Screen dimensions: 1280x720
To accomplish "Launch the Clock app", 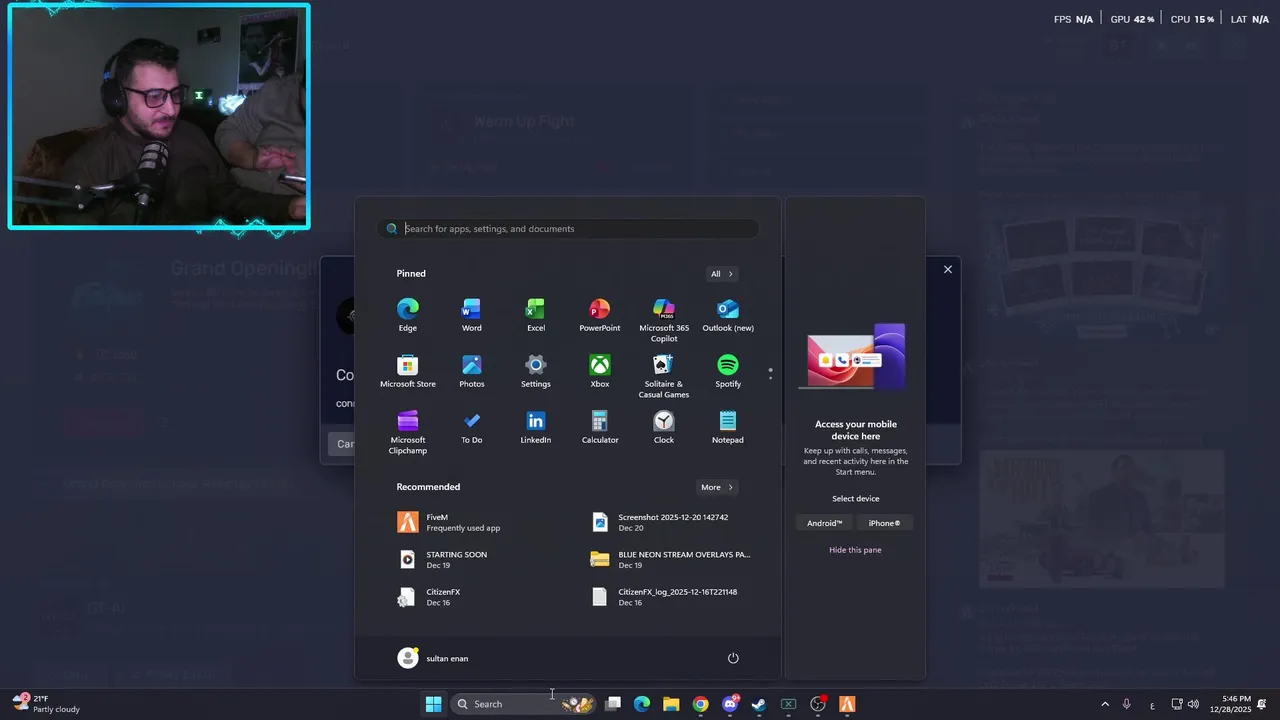I will click(664, 427).
